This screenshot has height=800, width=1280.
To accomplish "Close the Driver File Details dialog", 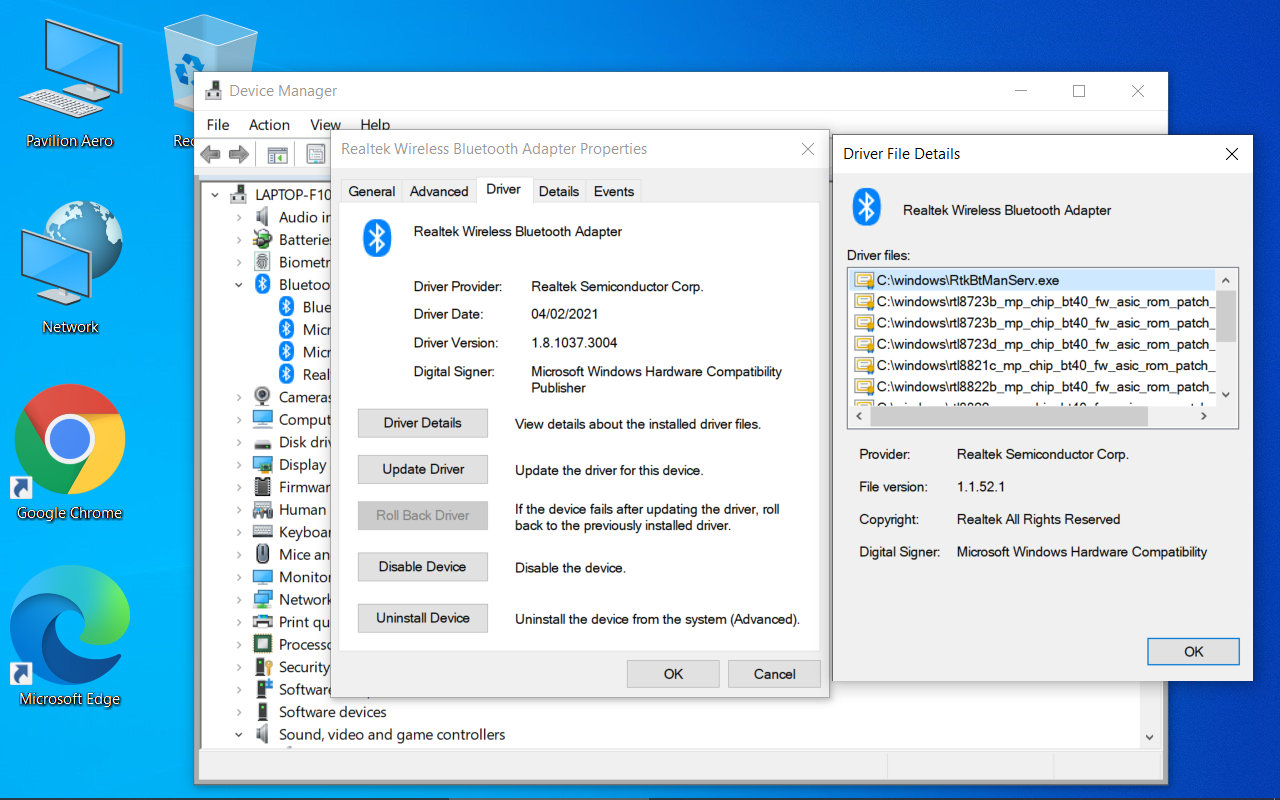I will [1232, 154].
